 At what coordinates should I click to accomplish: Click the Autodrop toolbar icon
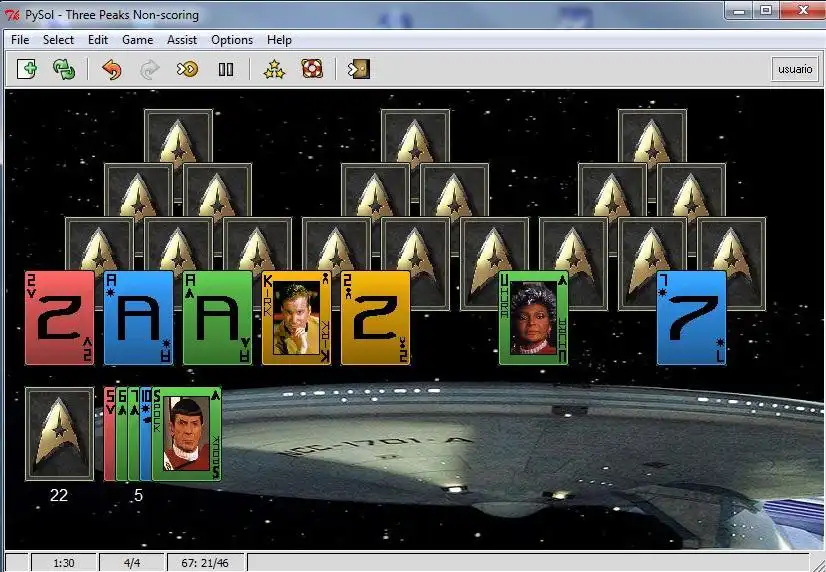pyautogui.click(x=188, y=69)
